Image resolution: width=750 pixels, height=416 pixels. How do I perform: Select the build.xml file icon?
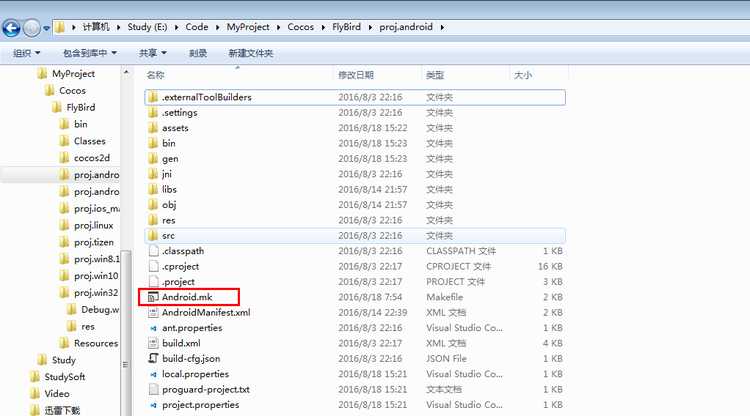click(153, 343)
